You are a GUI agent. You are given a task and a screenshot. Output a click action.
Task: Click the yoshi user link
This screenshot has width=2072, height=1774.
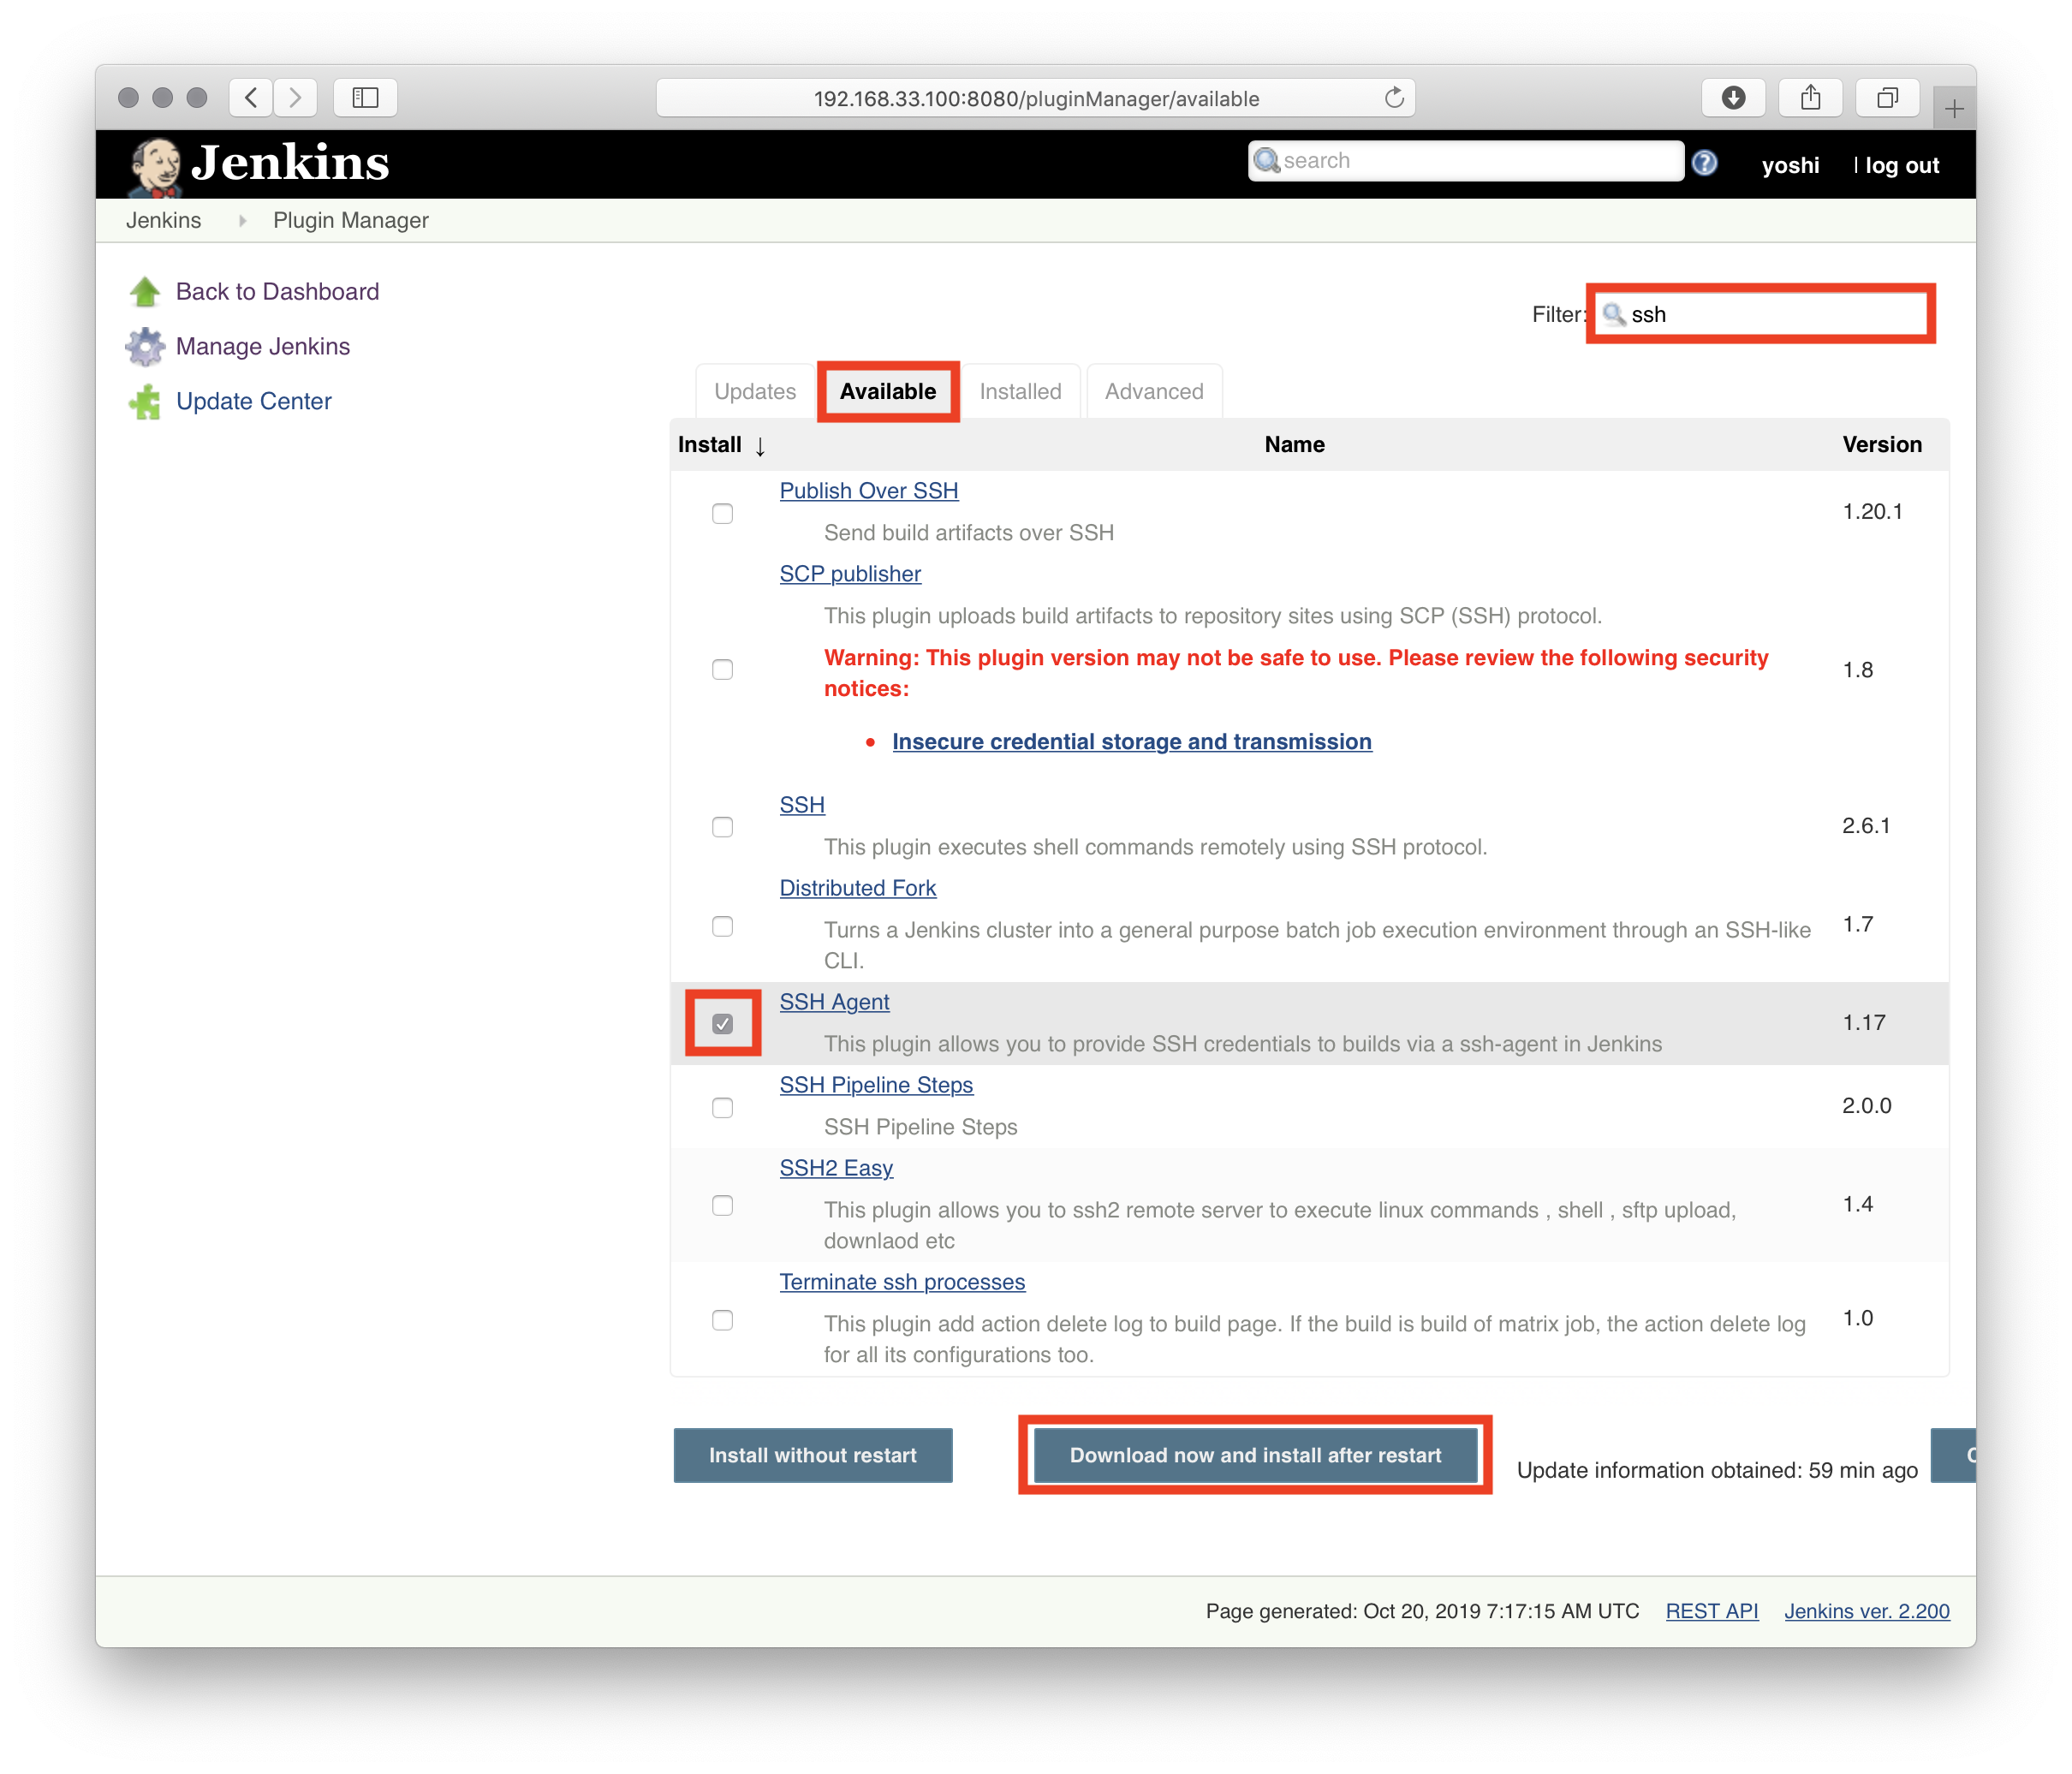[1790, 166]
